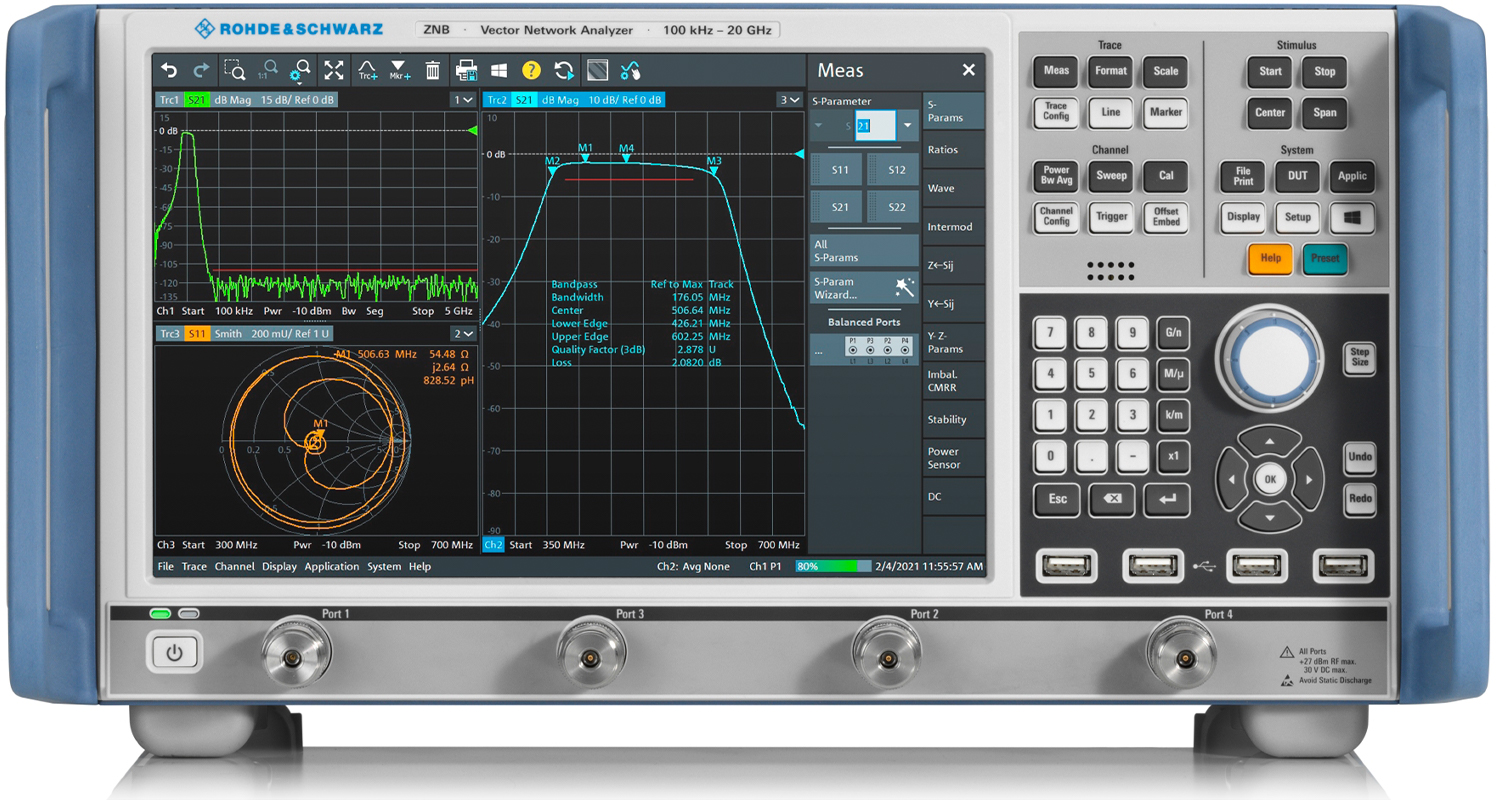1500x800 pixels.
Task: Add a marker using the Mkr+ icon
Action: [x=398, y=70]
